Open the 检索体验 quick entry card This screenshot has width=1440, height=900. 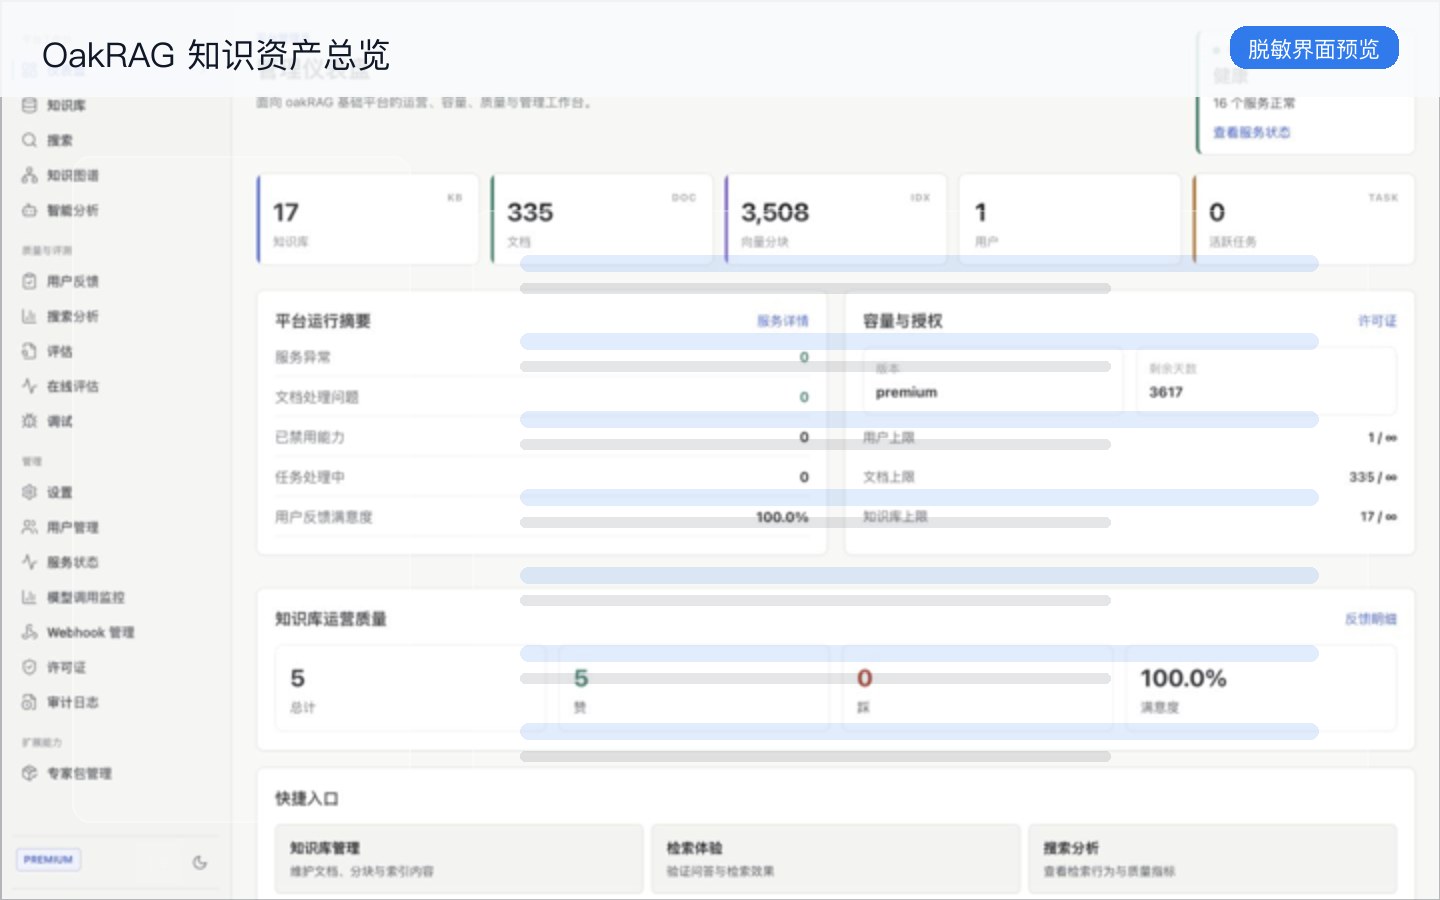[x=836, y=859]
